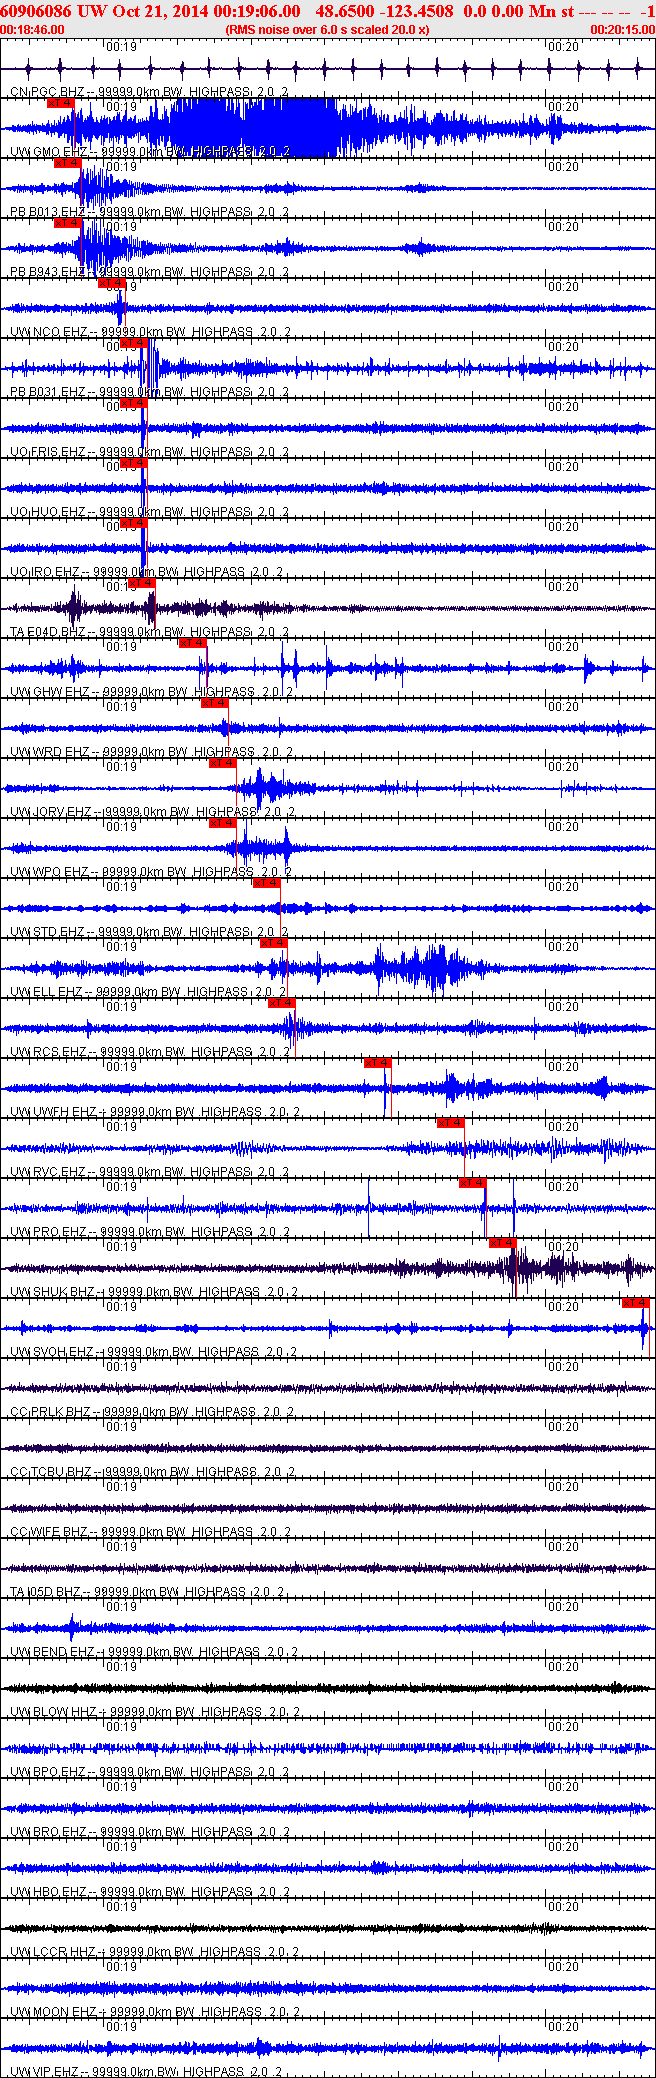Select the UW VIP EHZ station label

(45, 2071)
